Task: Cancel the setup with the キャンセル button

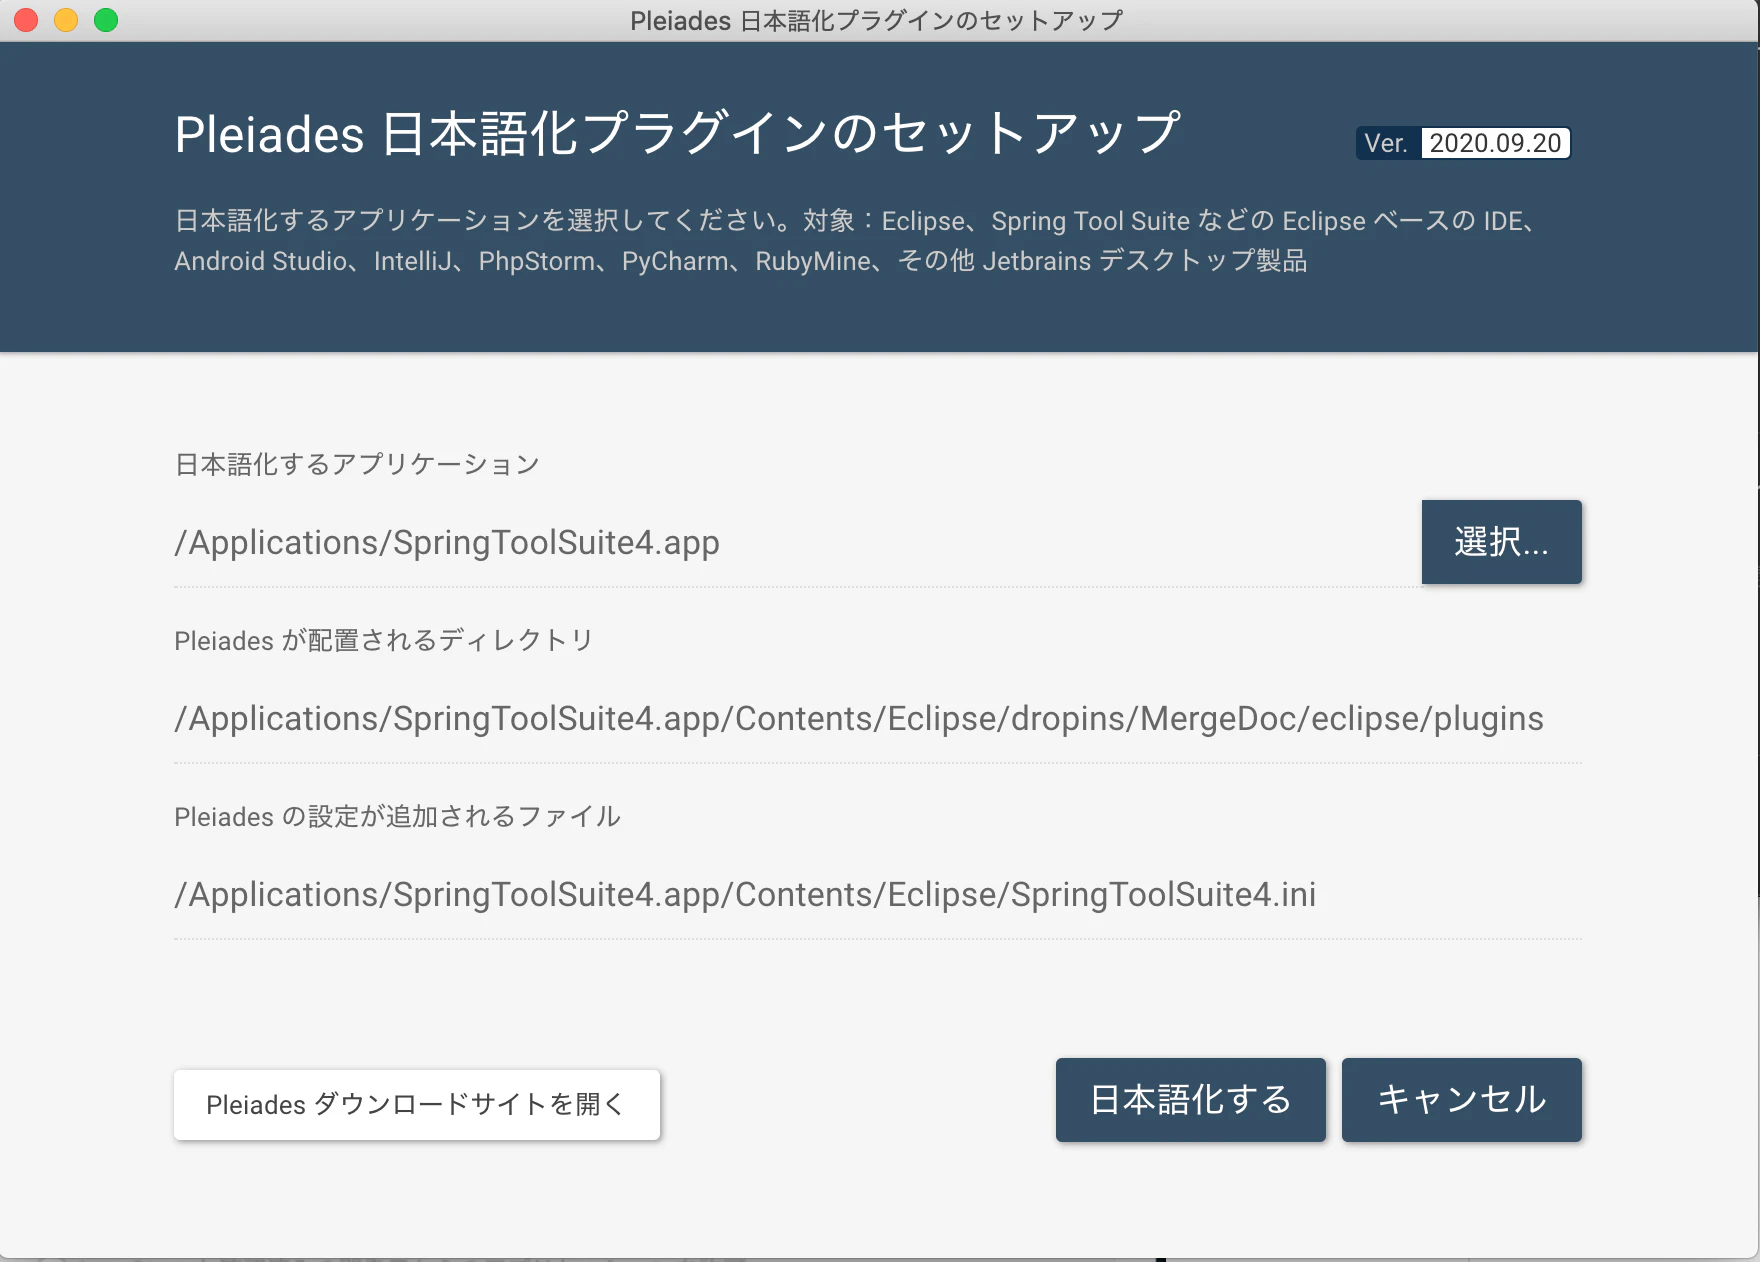Action: (x=1461, y=1099)
